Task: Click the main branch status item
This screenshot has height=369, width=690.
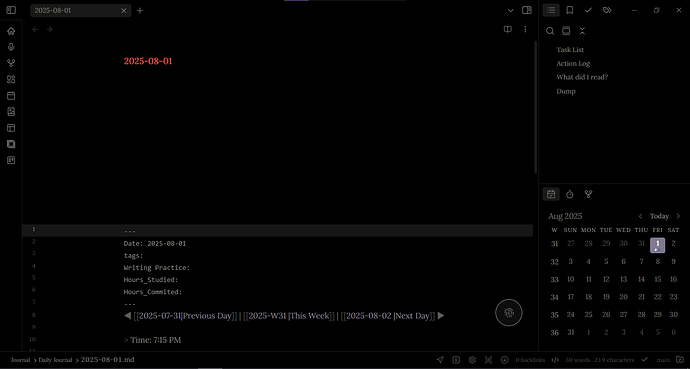Action: (x=663, y=360)
